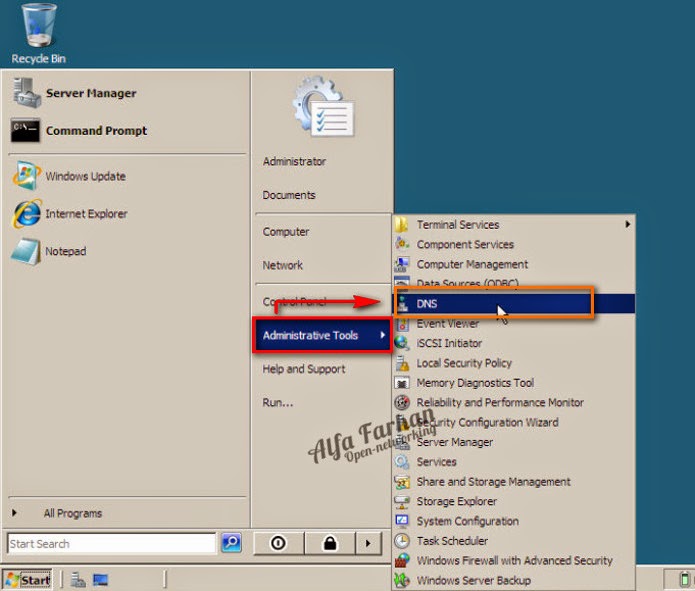The height and width of the screenshot is (591, 695).
Task: Select Windows Server Backup text
Action: click(x=473, y=580)
